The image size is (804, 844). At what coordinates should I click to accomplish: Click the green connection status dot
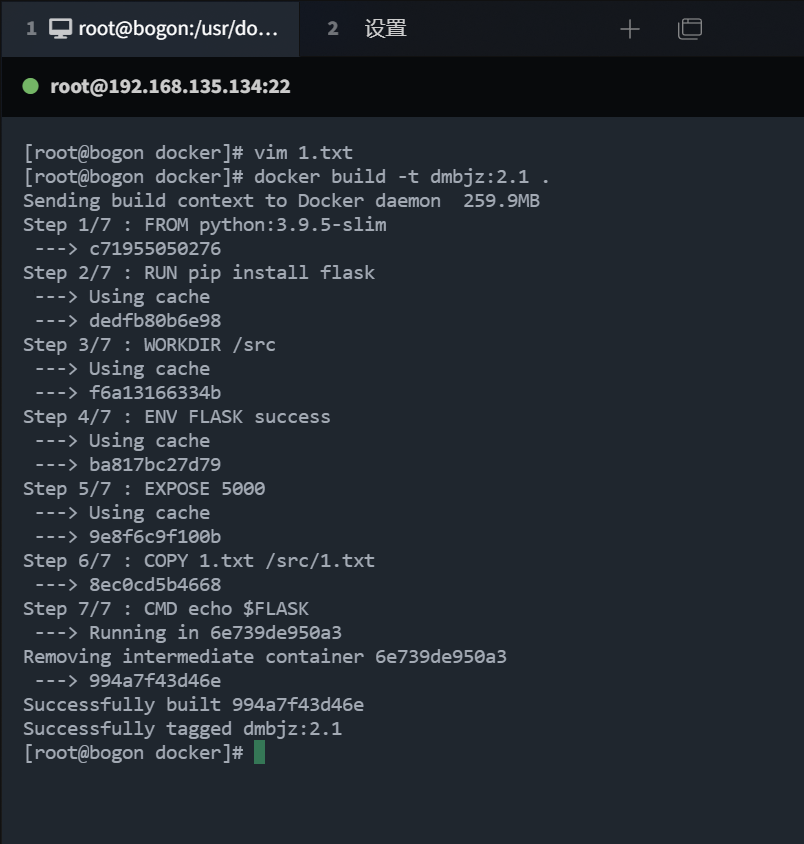(x=30, y=86)
